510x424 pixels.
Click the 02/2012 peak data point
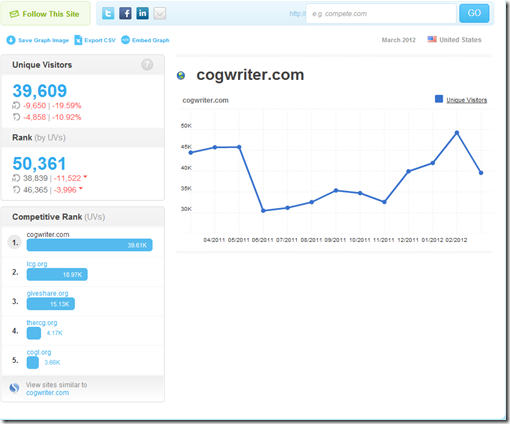[457, 133]
